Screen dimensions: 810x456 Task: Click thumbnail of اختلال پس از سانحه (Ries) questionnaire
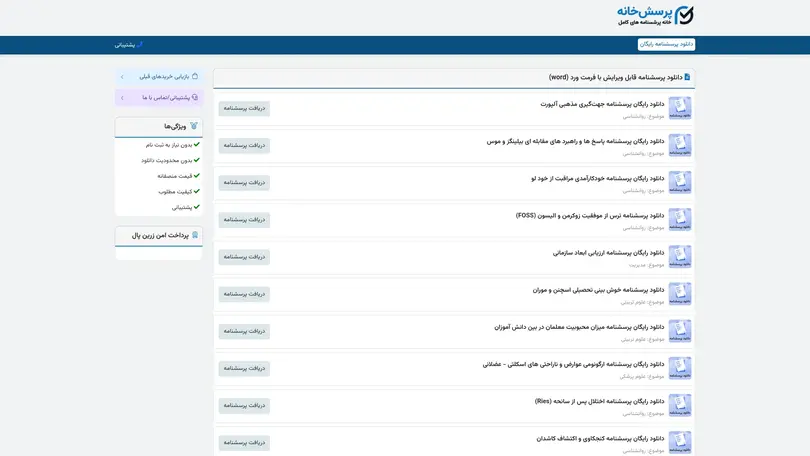coord(680,405)
